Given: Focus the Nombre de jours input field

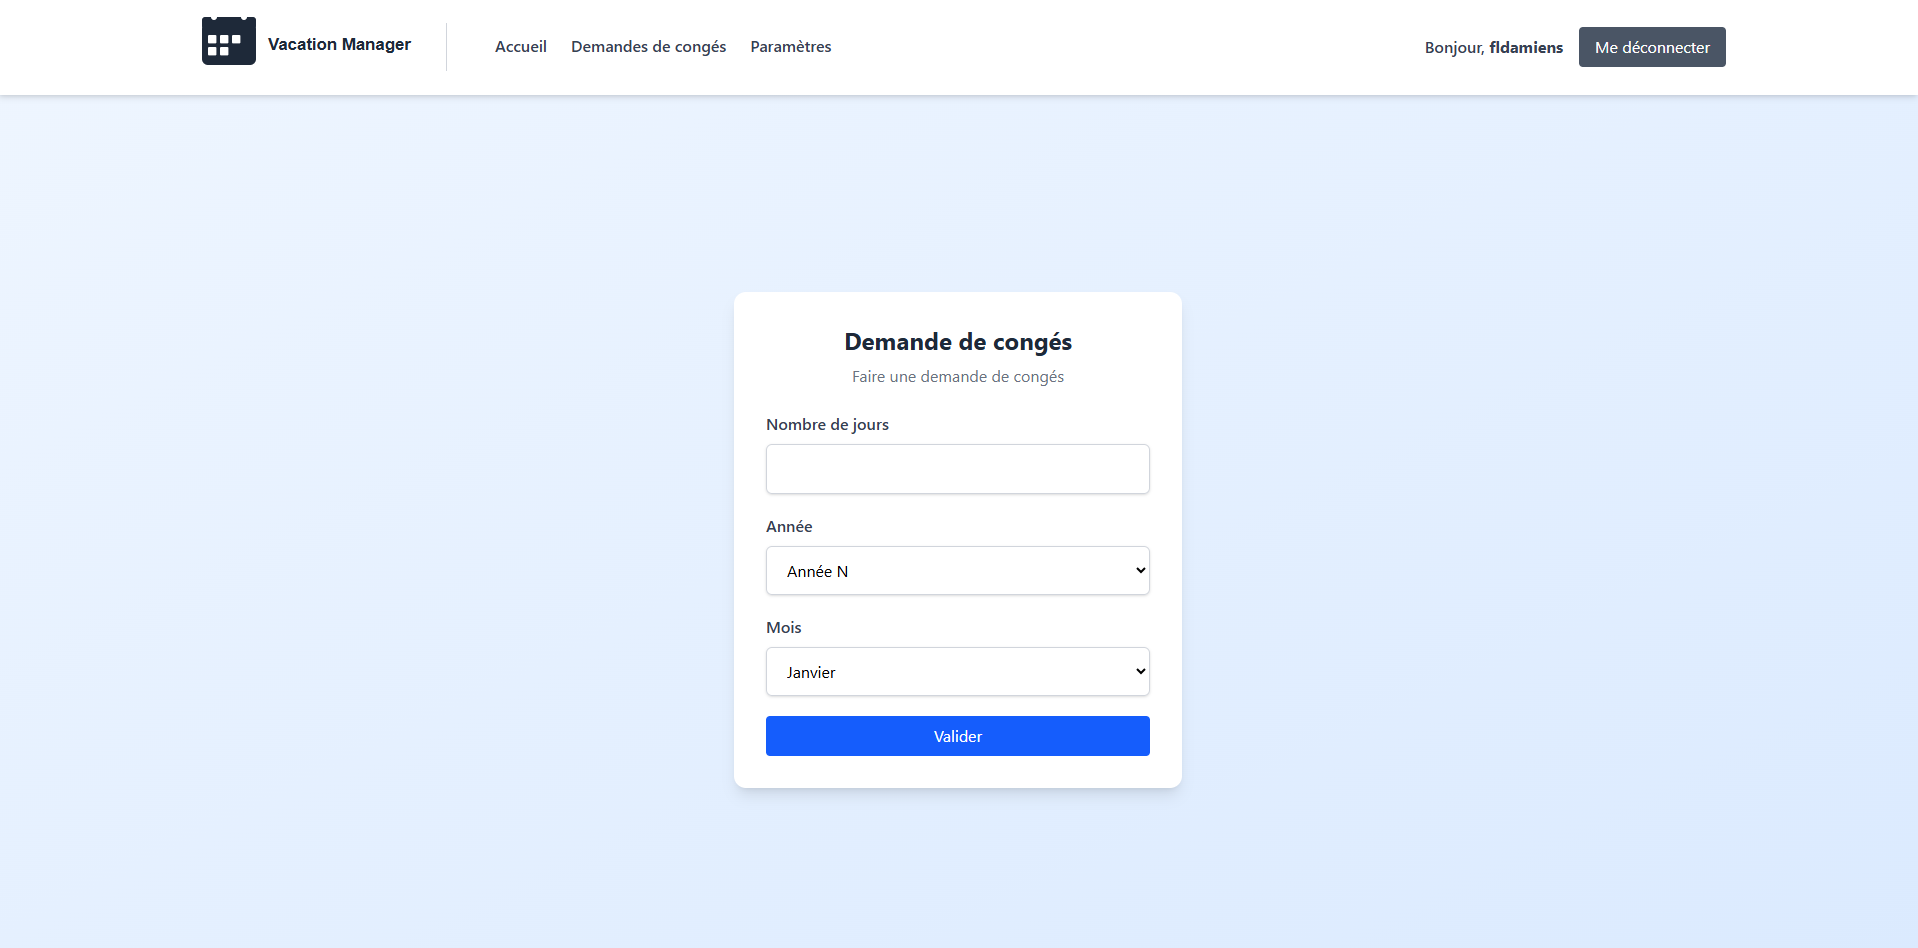Looking at the screenshot, I should coord(957,469).
